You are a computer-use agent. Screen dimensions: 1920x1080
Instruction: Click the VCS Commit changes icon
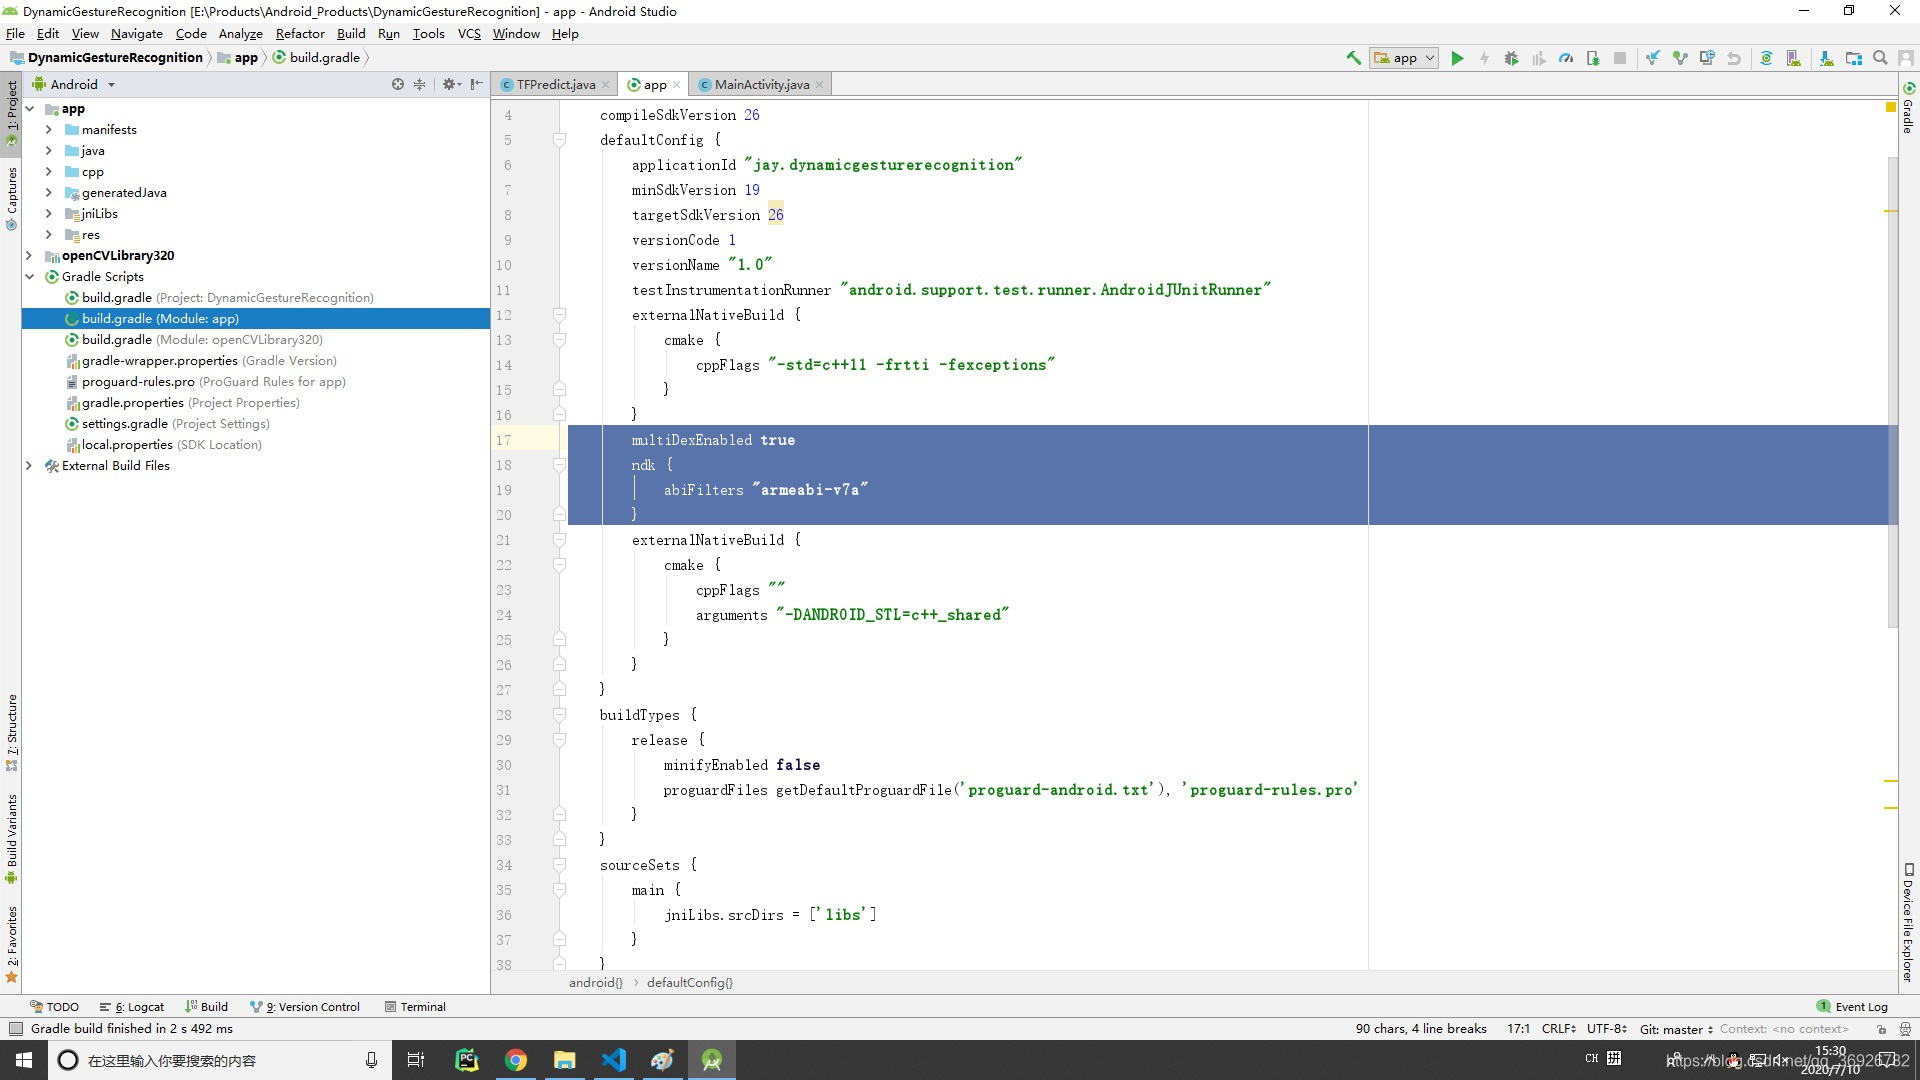click(x=1680, y=58)
